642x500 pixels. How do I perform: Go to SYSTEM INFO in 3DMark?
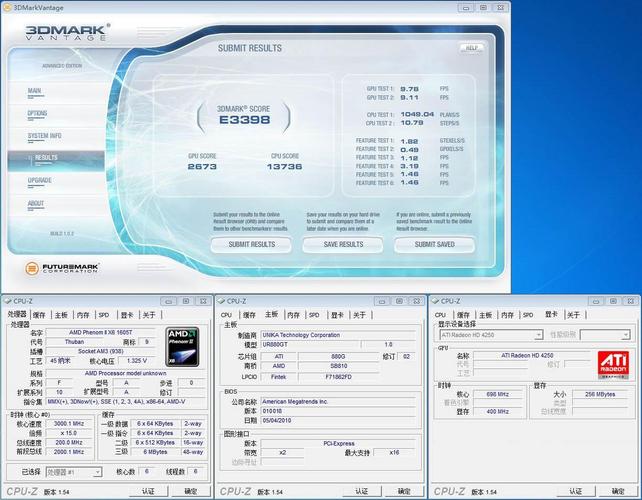44,136
